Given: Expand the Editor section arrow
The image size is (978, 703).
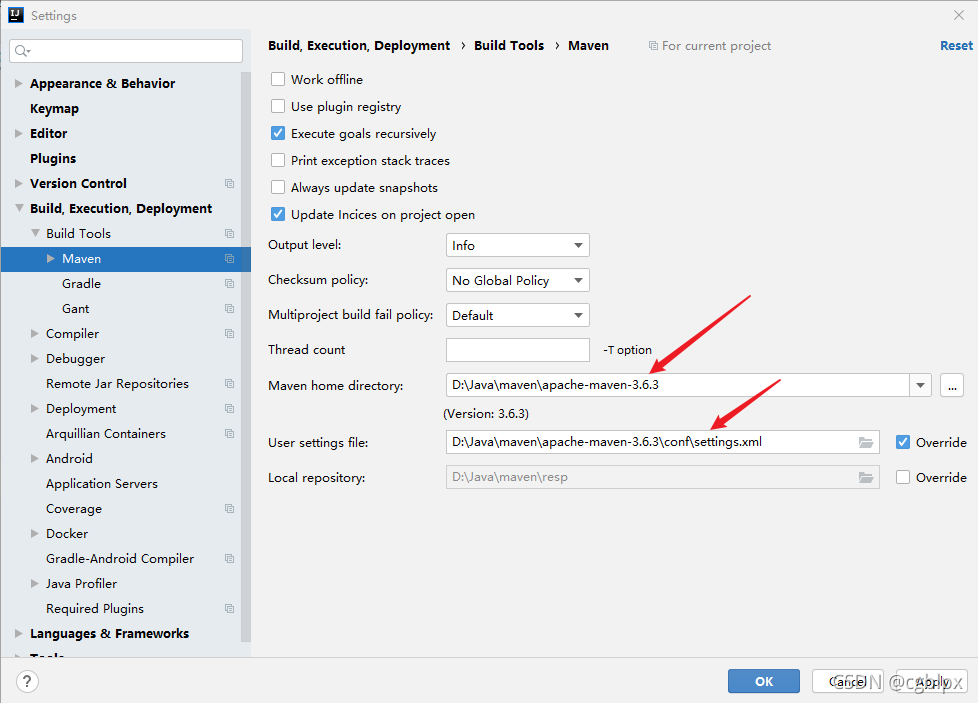Looking at the screenshot, I should [19, 133].
